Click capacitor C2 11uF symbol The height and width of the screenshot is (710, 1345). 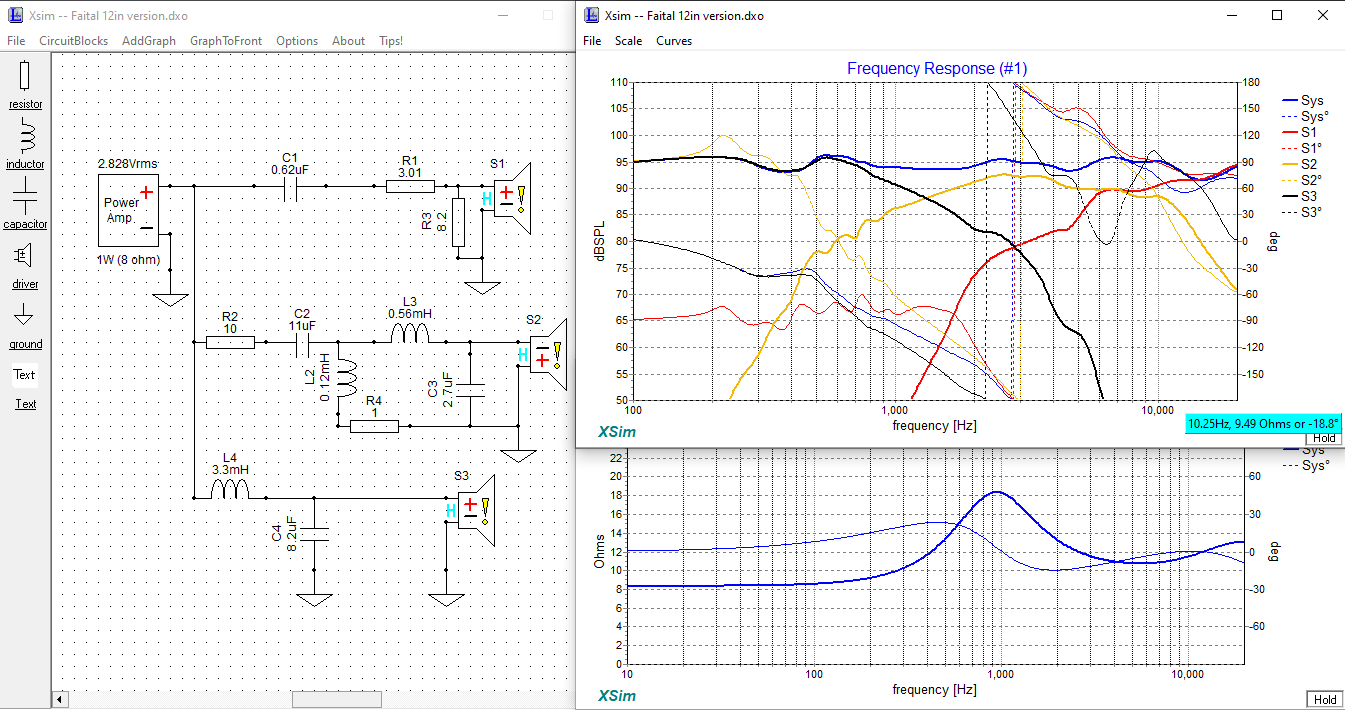[x=302, y=342]
